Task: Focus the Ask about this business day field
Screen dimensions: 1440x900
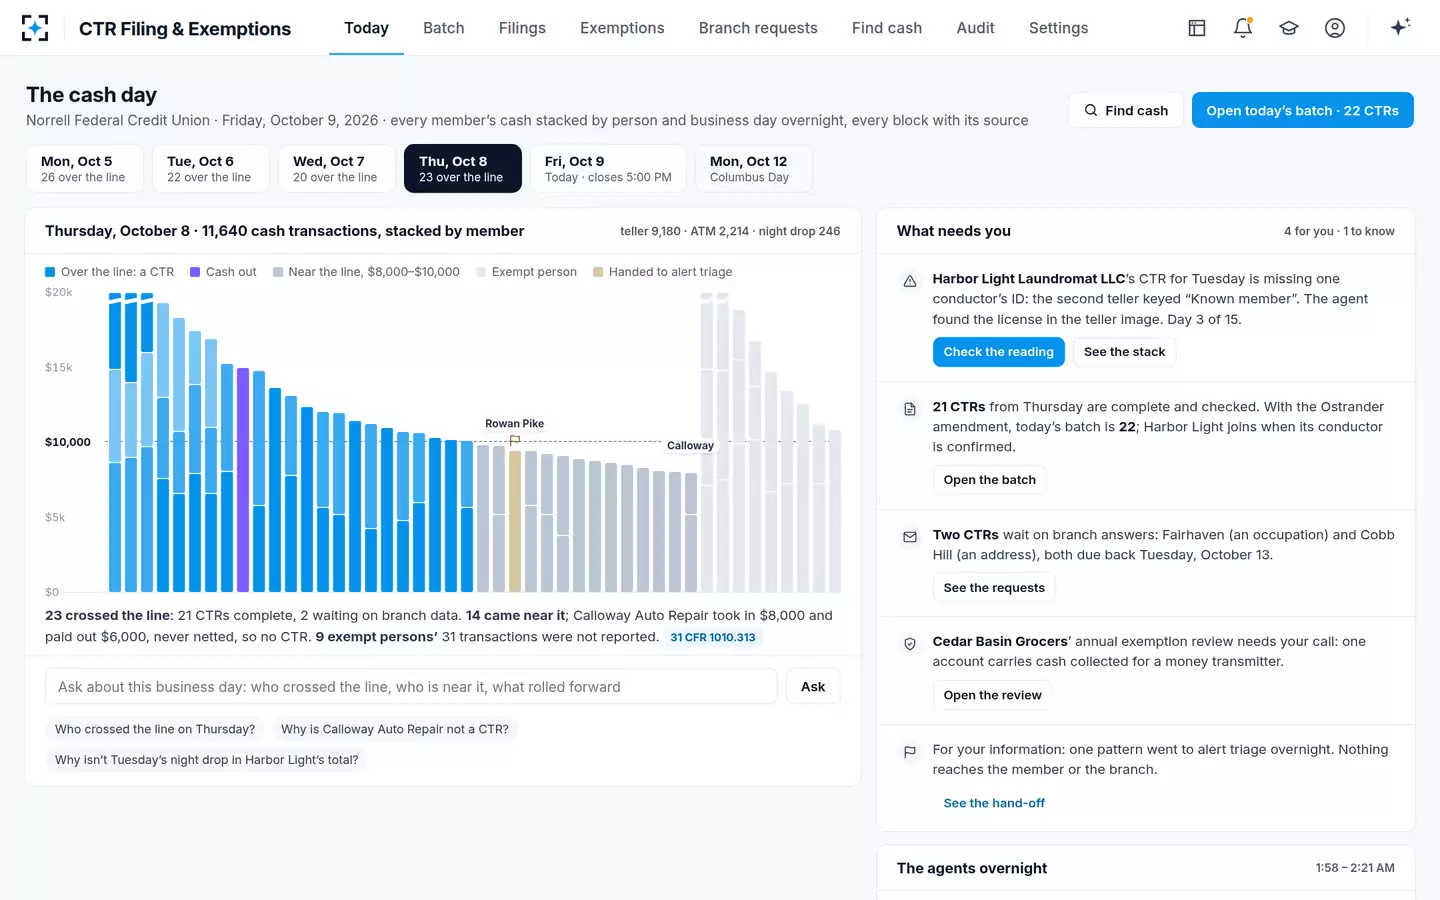Action: (x=411, y=687)
